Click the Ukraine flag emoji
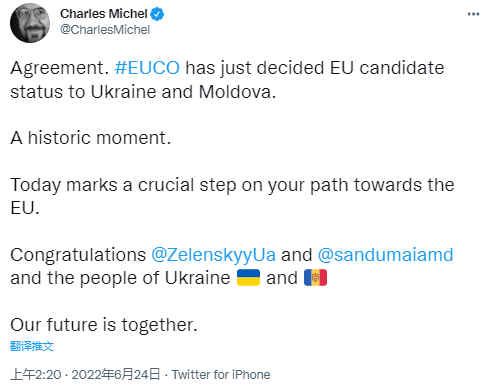The width and height of the screenshot is (495, 390). click(248, 278)
